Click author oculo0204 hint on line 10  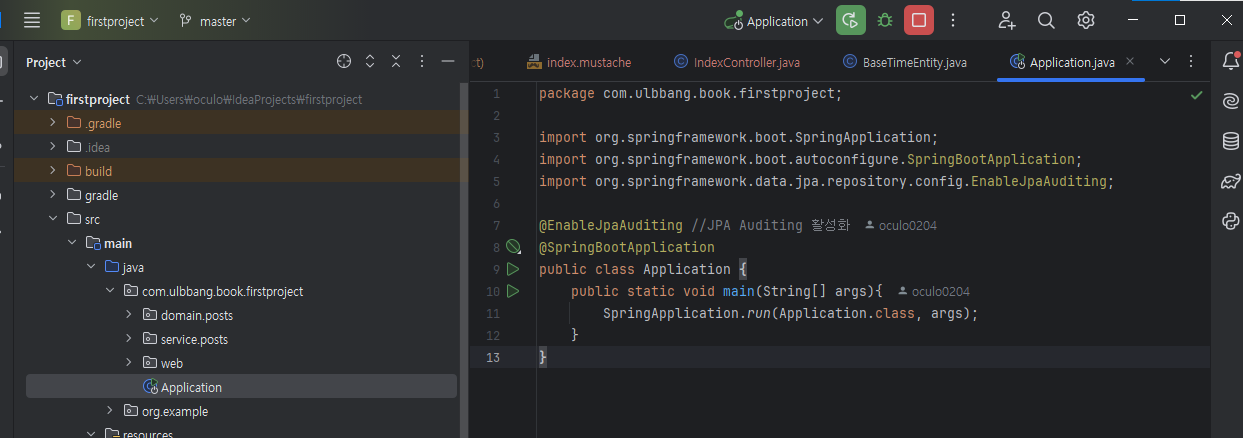point(934,291)
